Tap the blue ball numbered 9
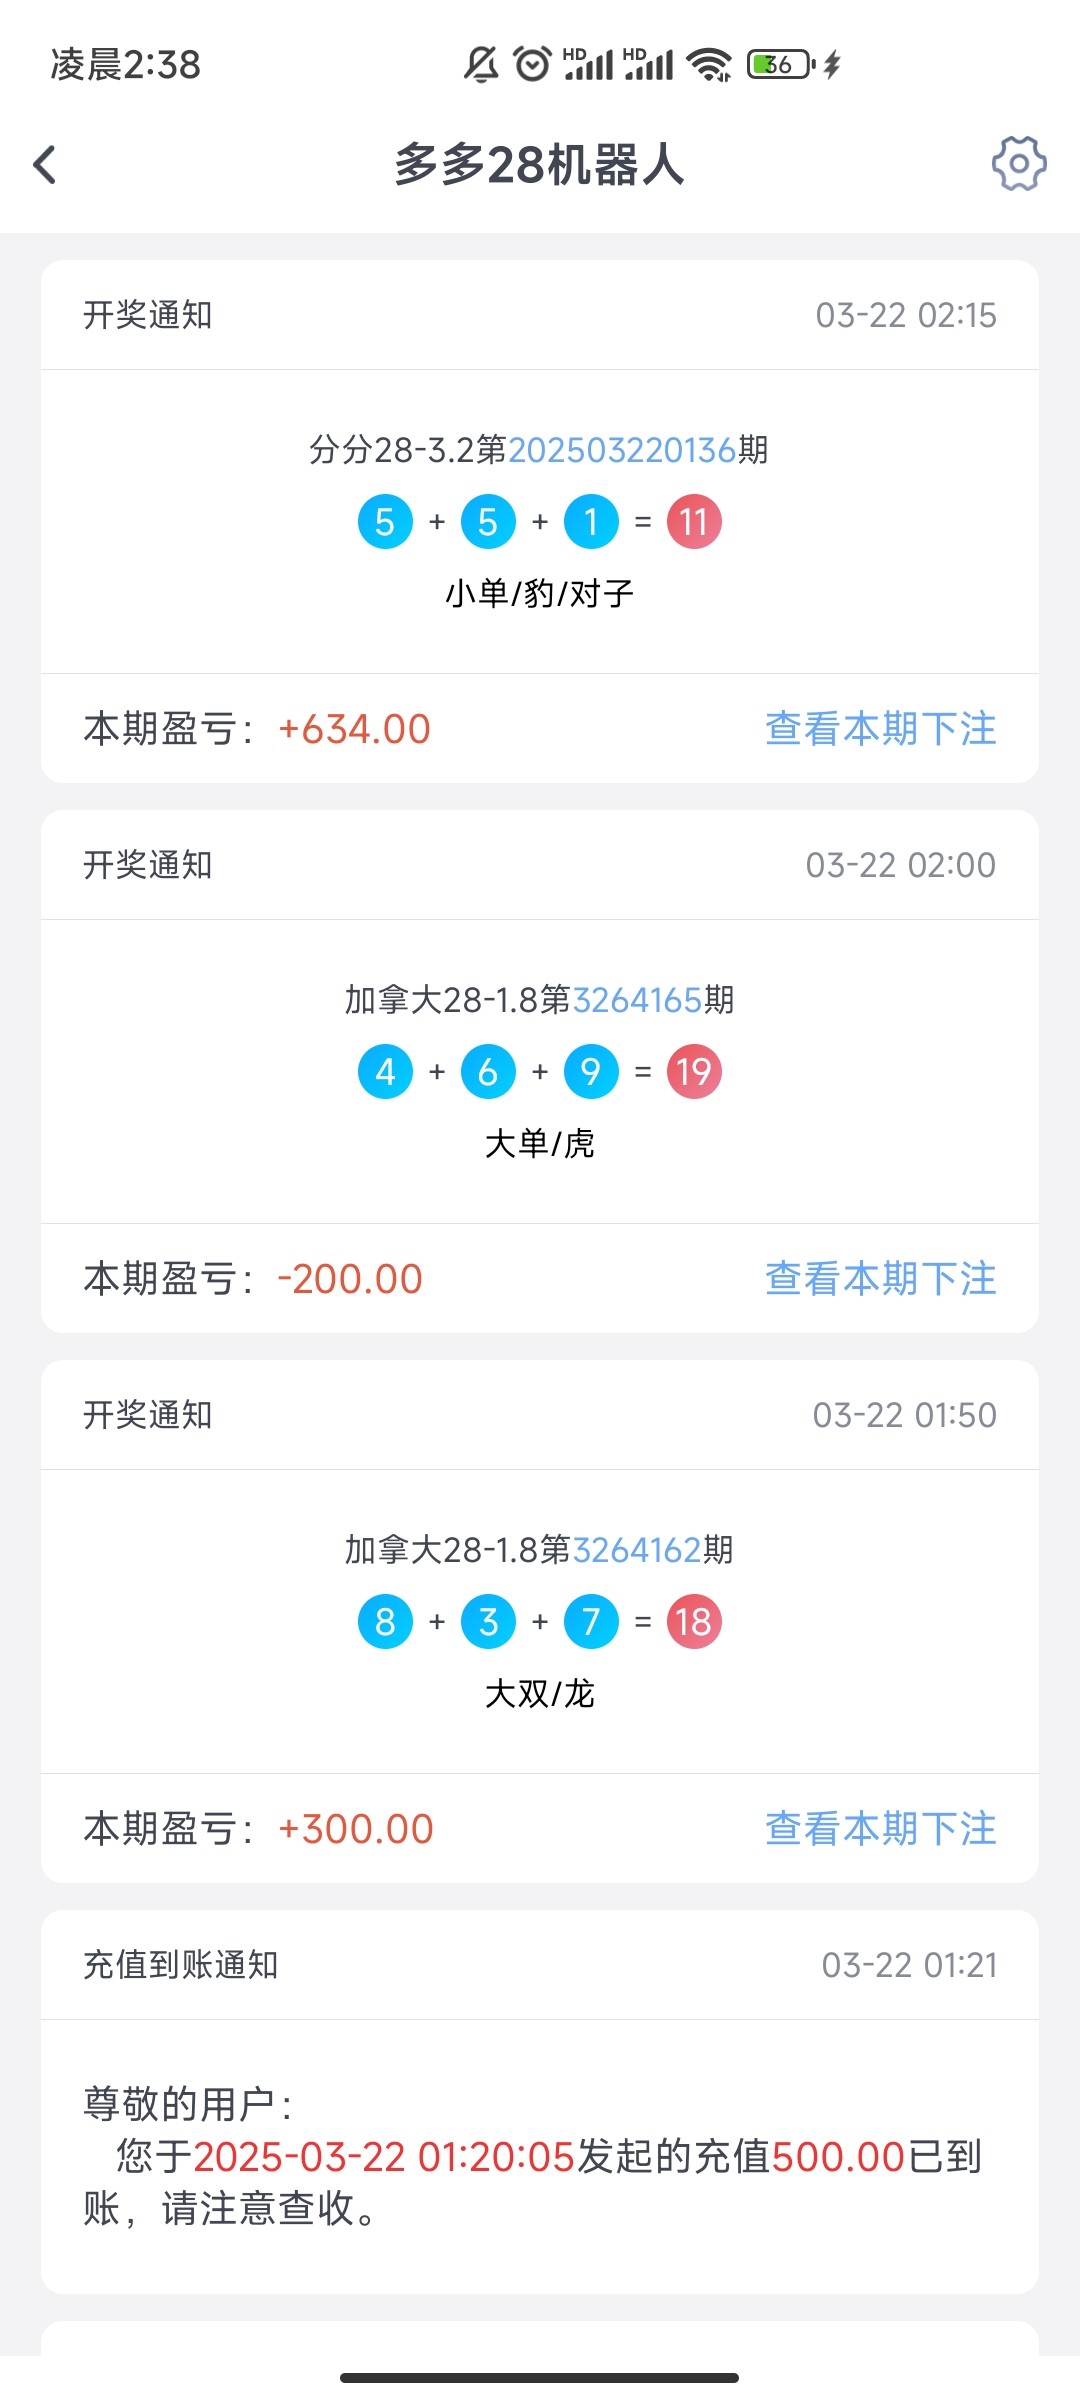The image size is (1080, 2400). [x=591, y=1072]
